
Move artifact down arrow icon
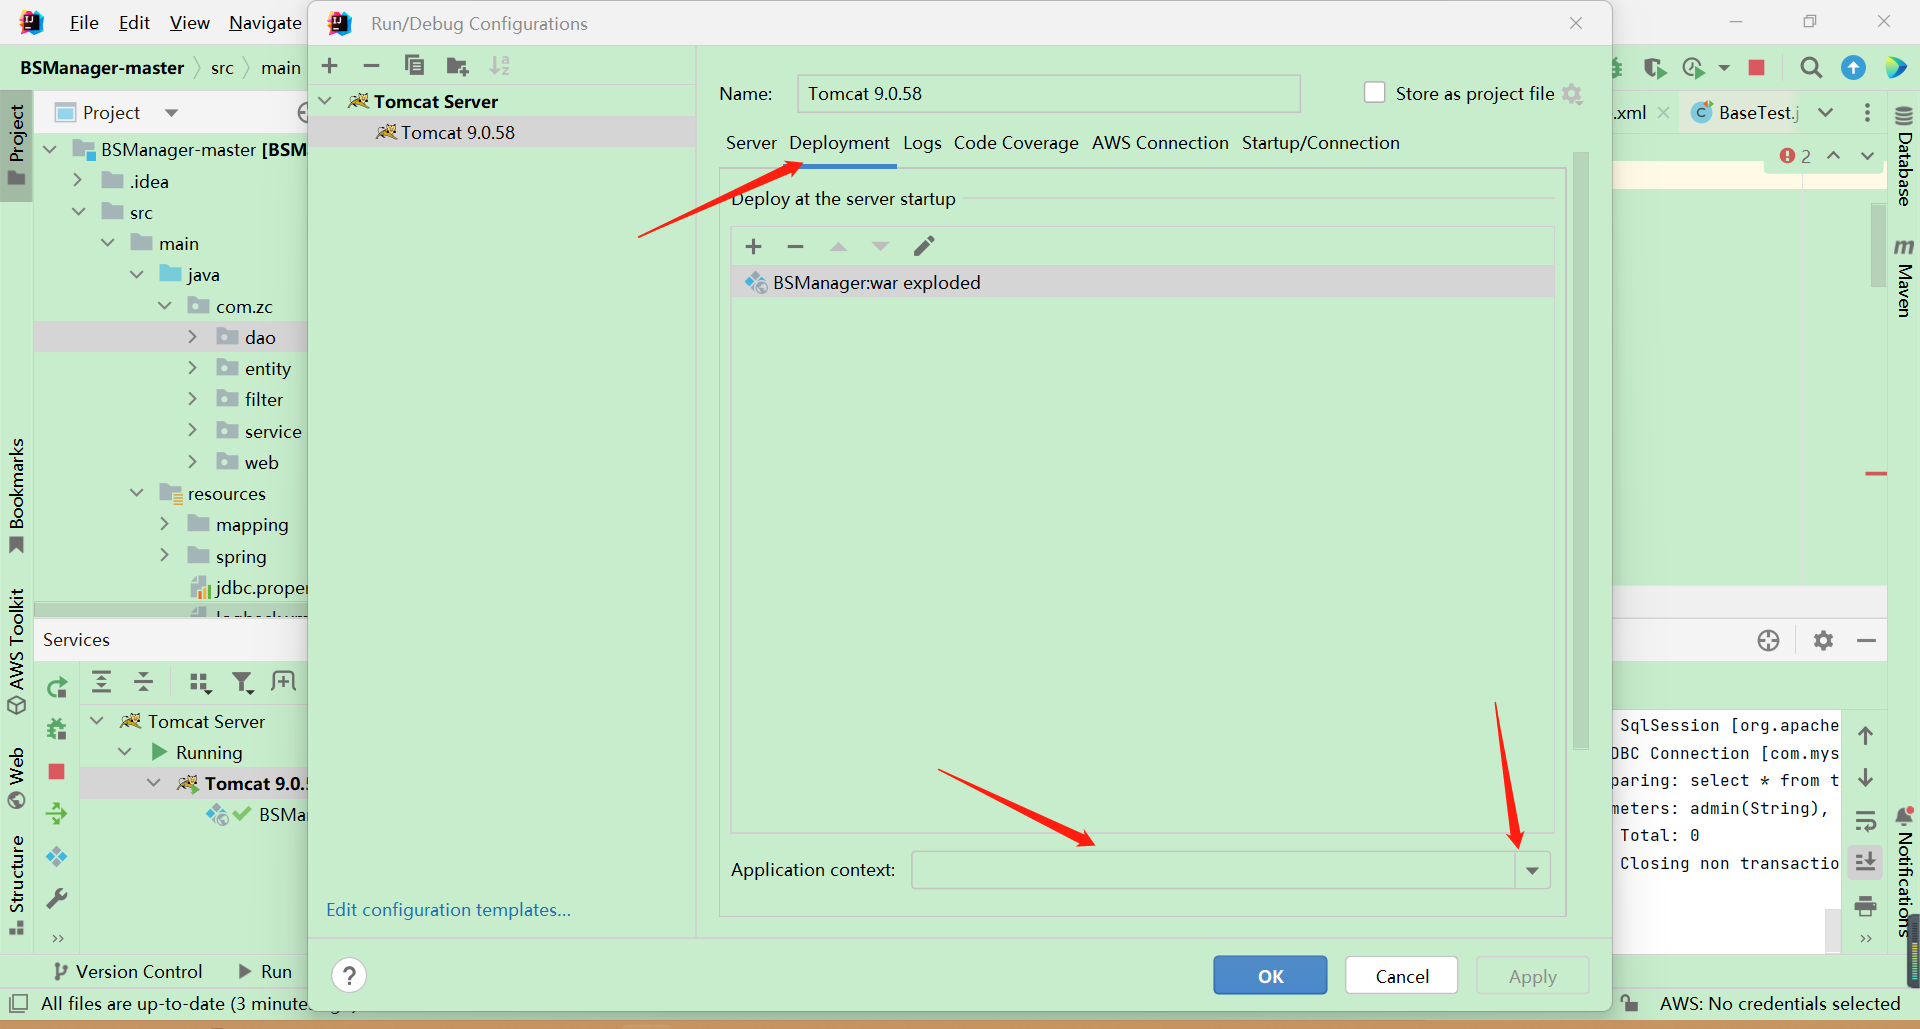click(880, 246)
